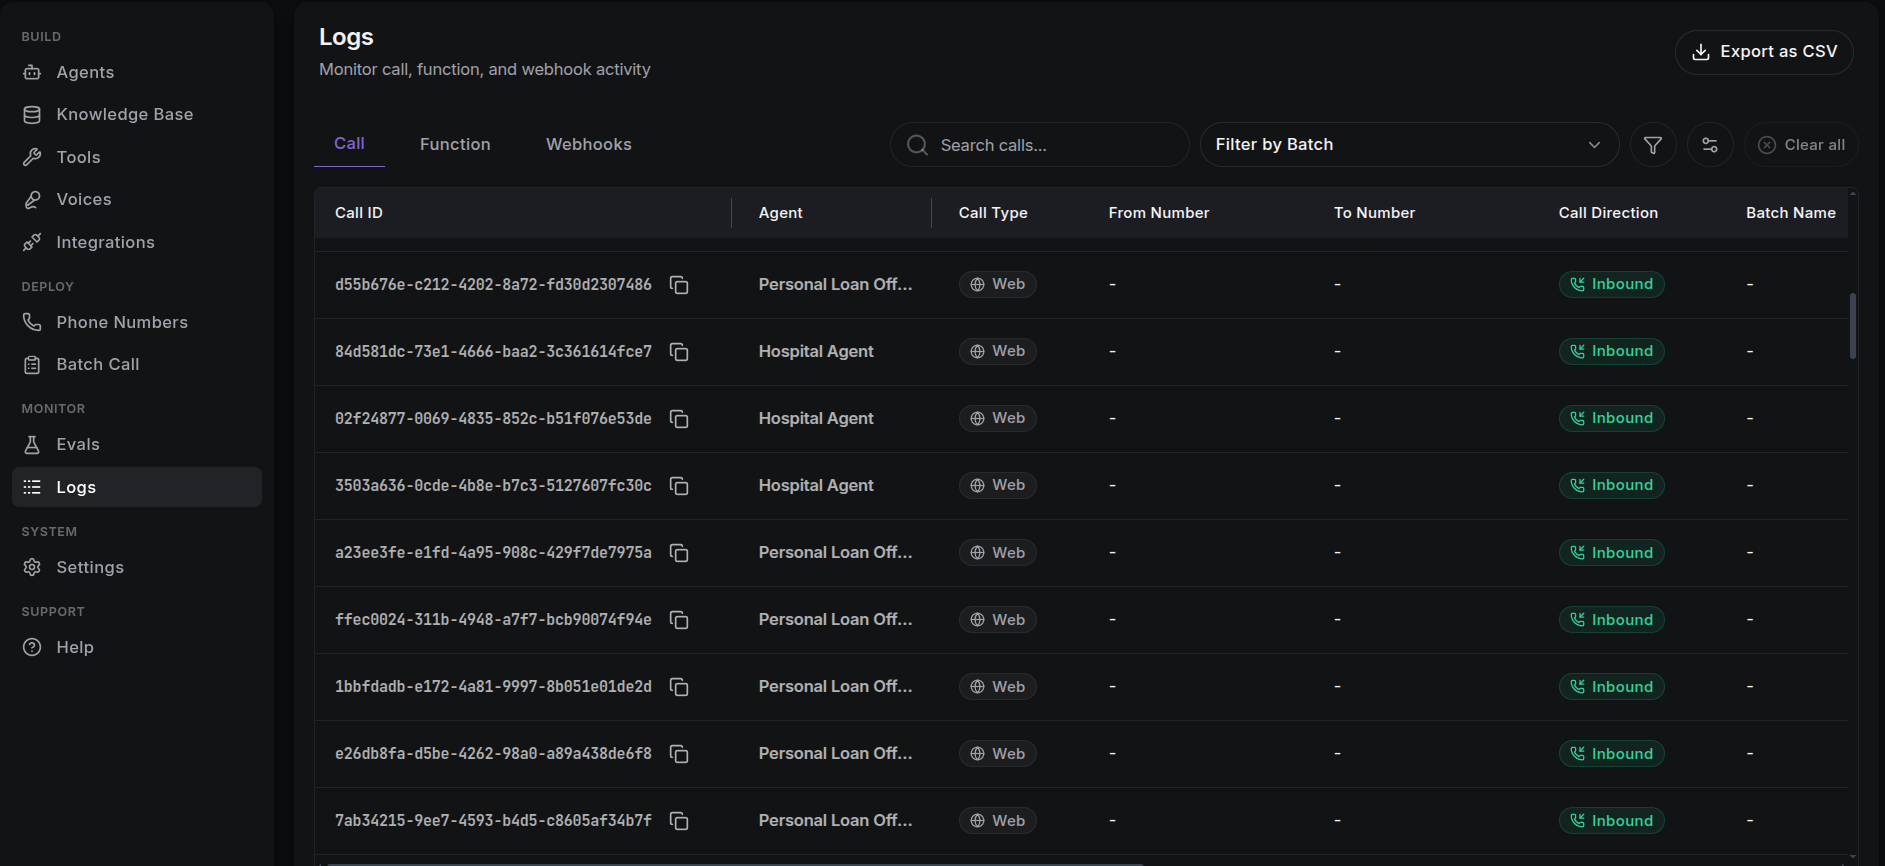
Task: Click Web badge in row e26db8fa
Action: click(x=997, y=753)
